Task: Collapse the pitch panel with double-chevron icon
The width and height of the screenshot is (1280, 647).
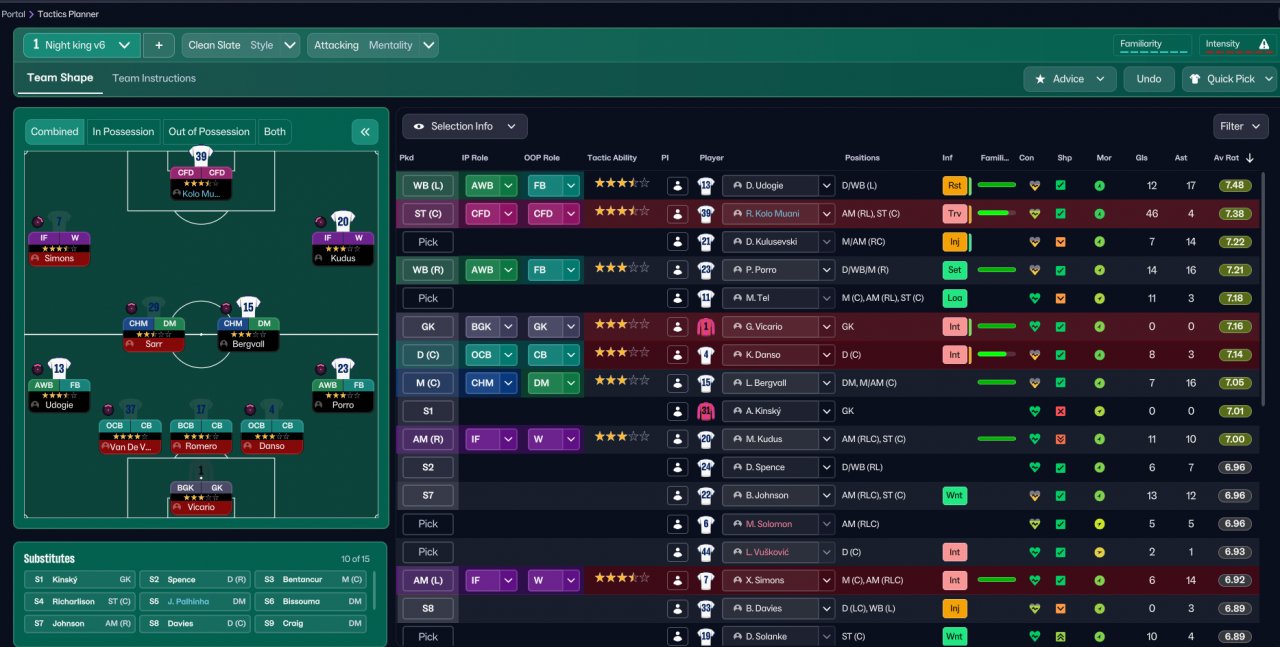Action: coord(365,131)
